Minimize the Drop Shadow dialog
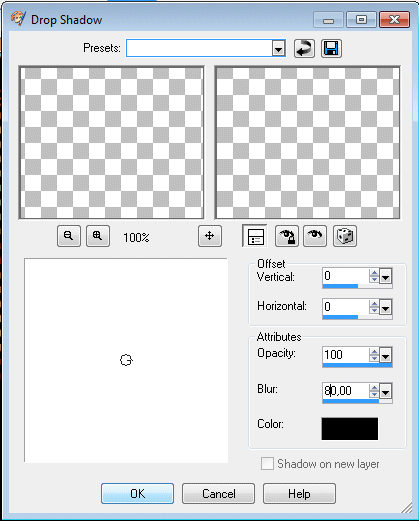Viewport: 419px width, 521px height. (328, 20)
